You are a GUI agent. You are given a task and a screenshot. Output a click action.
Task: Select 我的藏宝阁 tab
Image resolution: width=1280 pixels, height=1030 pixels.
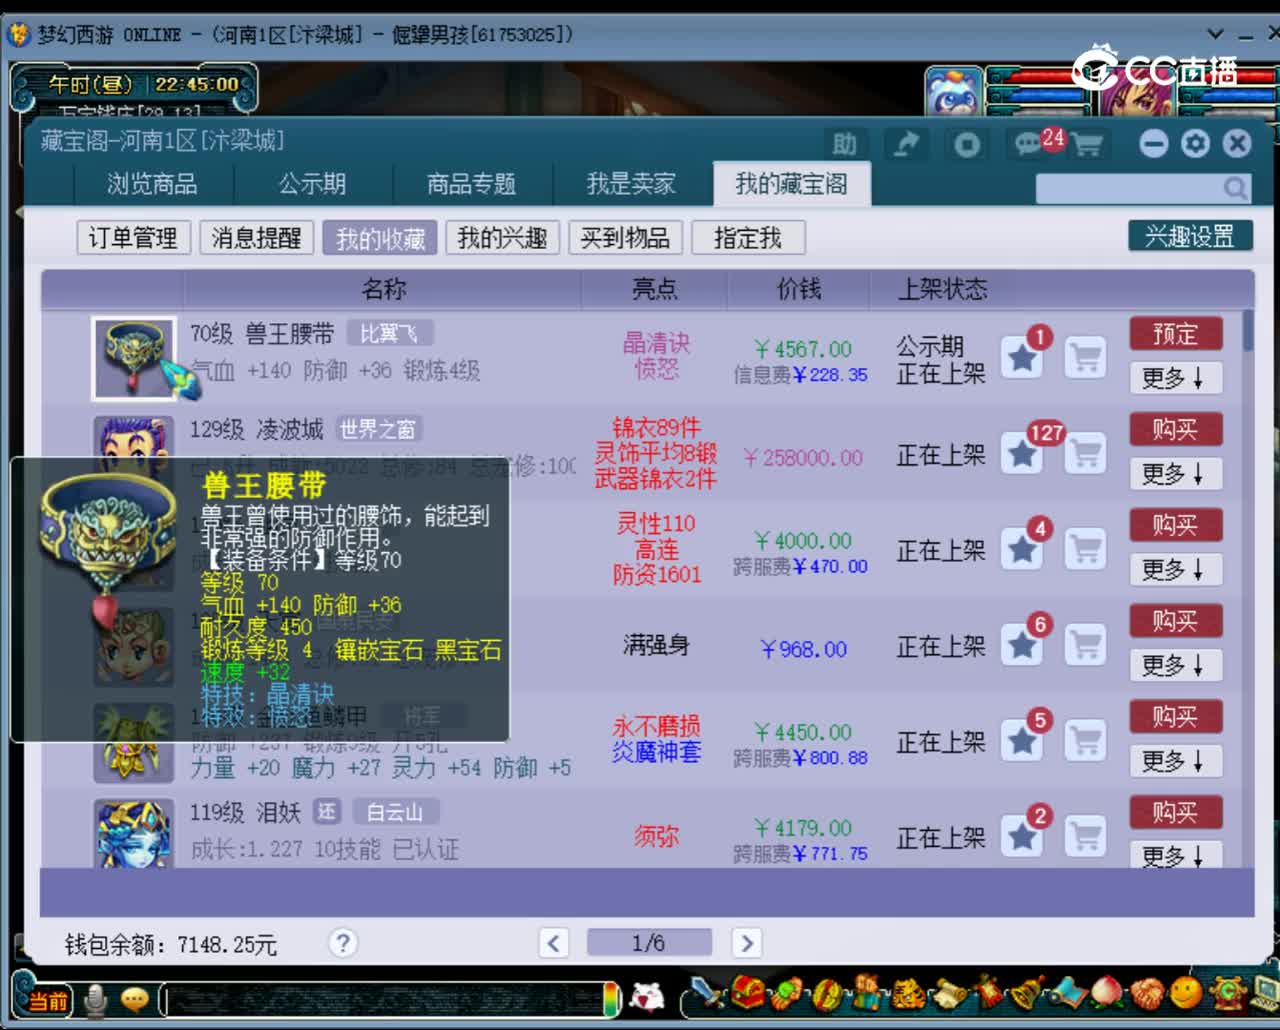tap(791, 184)
